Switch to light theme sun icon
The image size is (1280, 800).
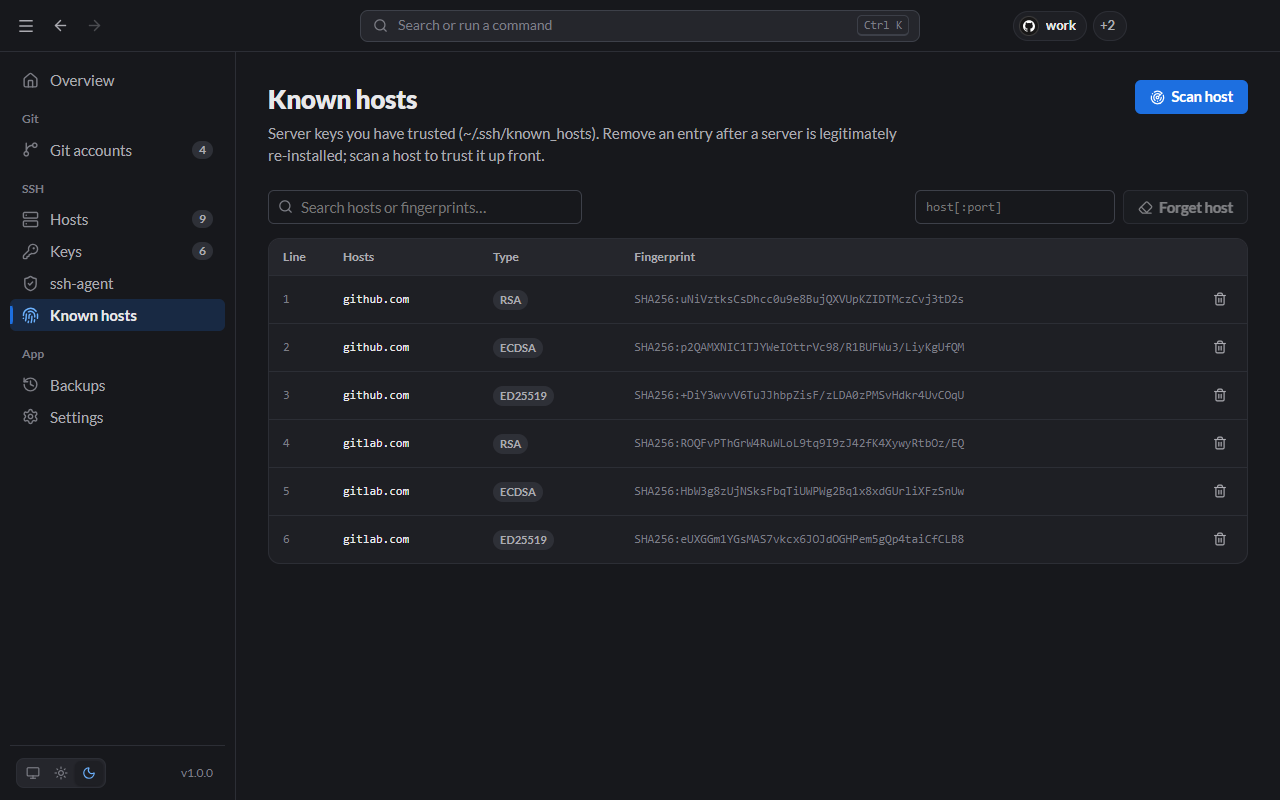pos(61,773)
